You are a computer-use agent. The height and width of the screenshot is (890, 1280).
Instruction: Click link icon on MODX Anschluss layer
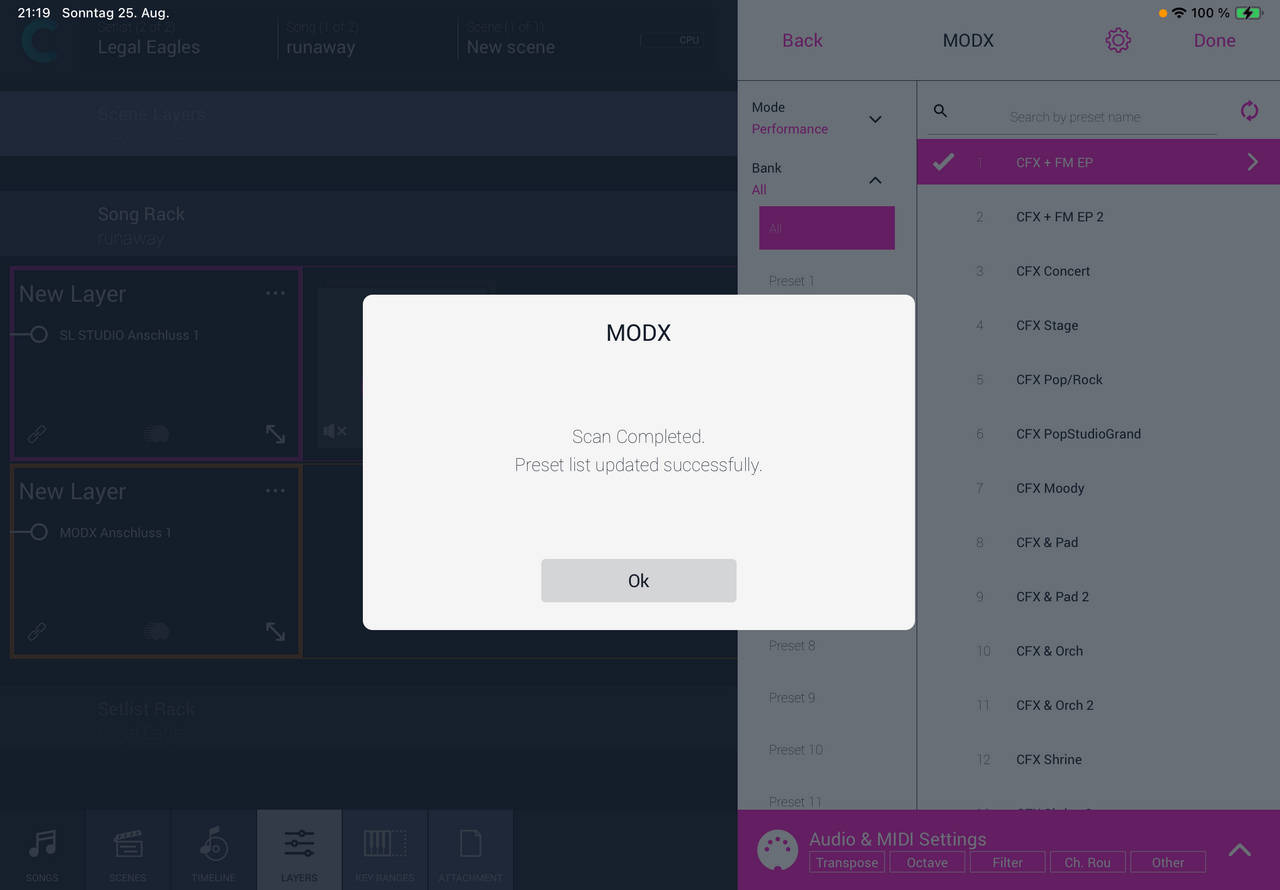point(36,632)
